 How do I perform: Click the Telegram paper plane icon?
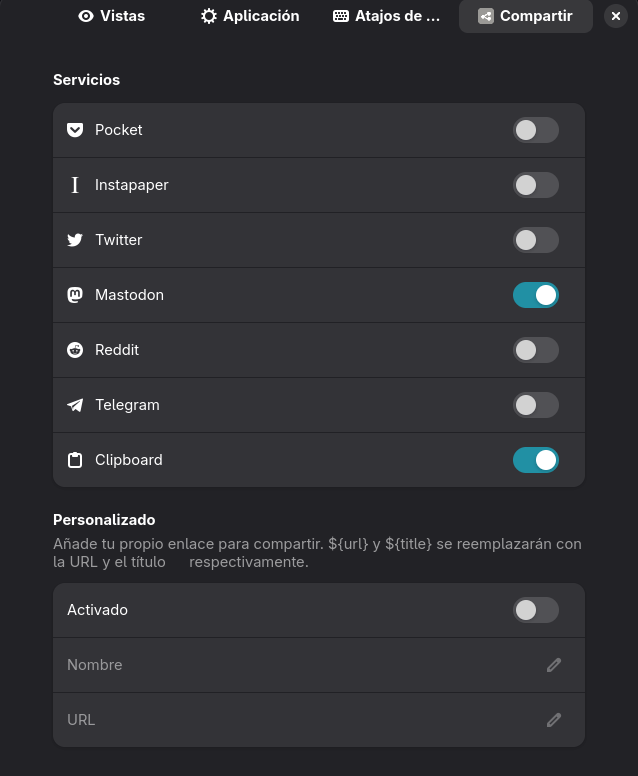click(x=75, y=405)
